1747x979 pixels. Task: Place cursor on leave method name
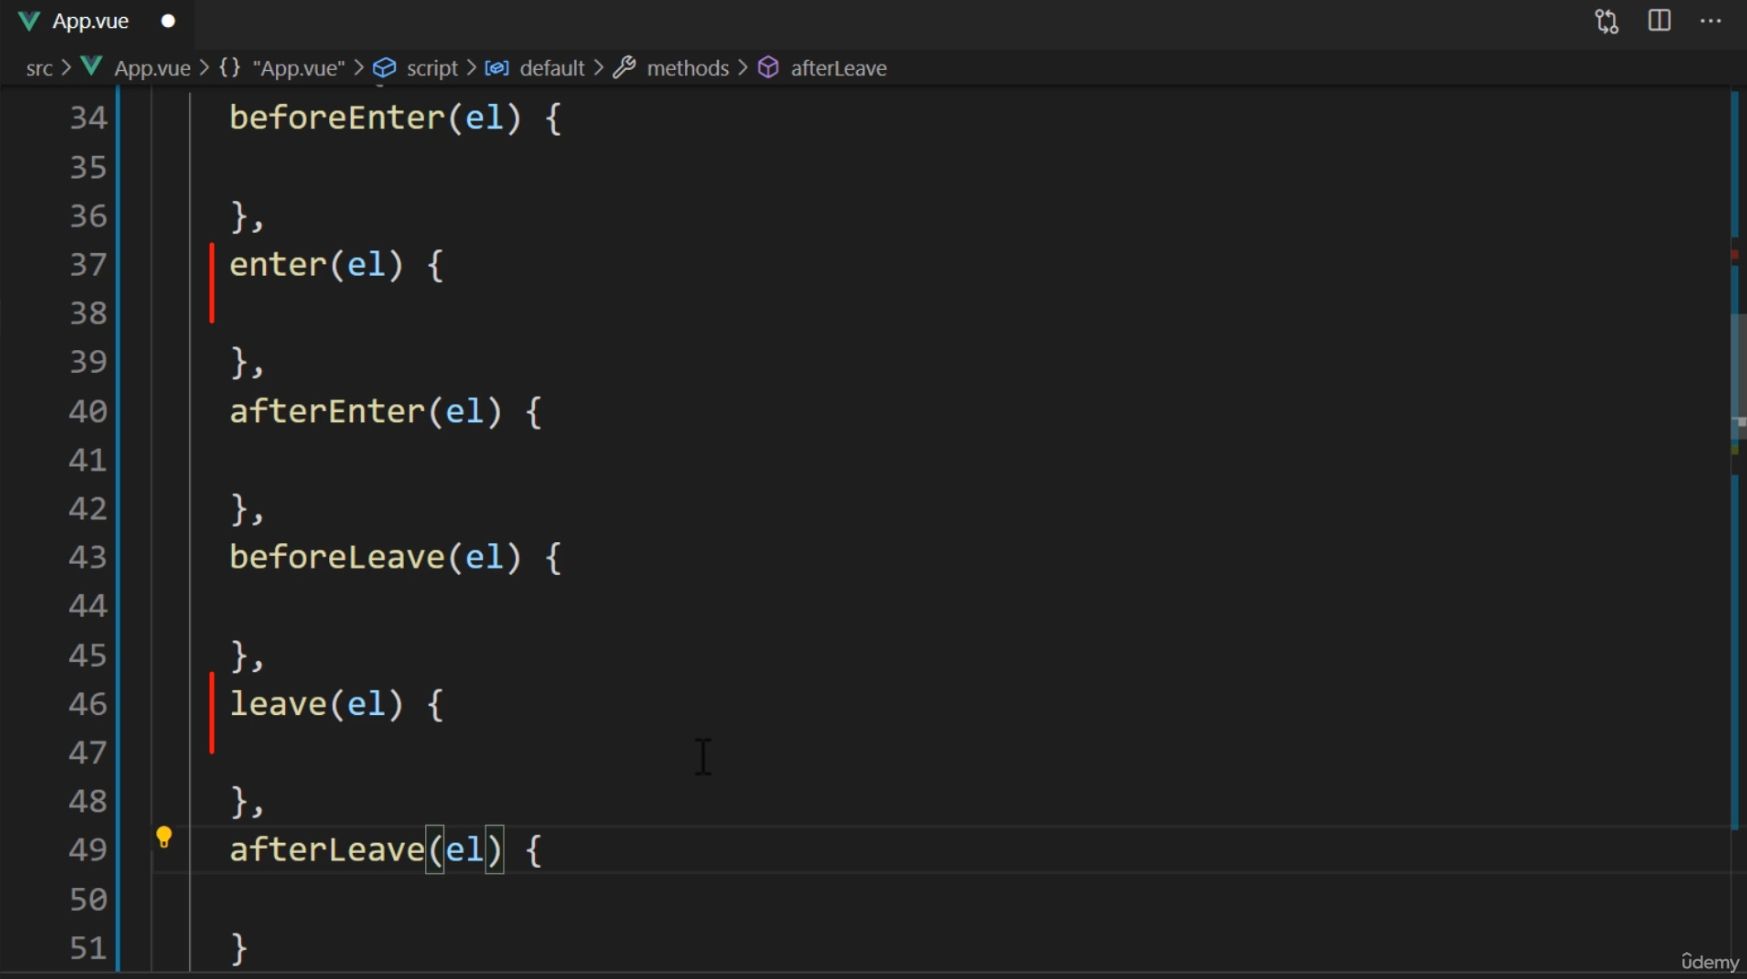[278, 704]
